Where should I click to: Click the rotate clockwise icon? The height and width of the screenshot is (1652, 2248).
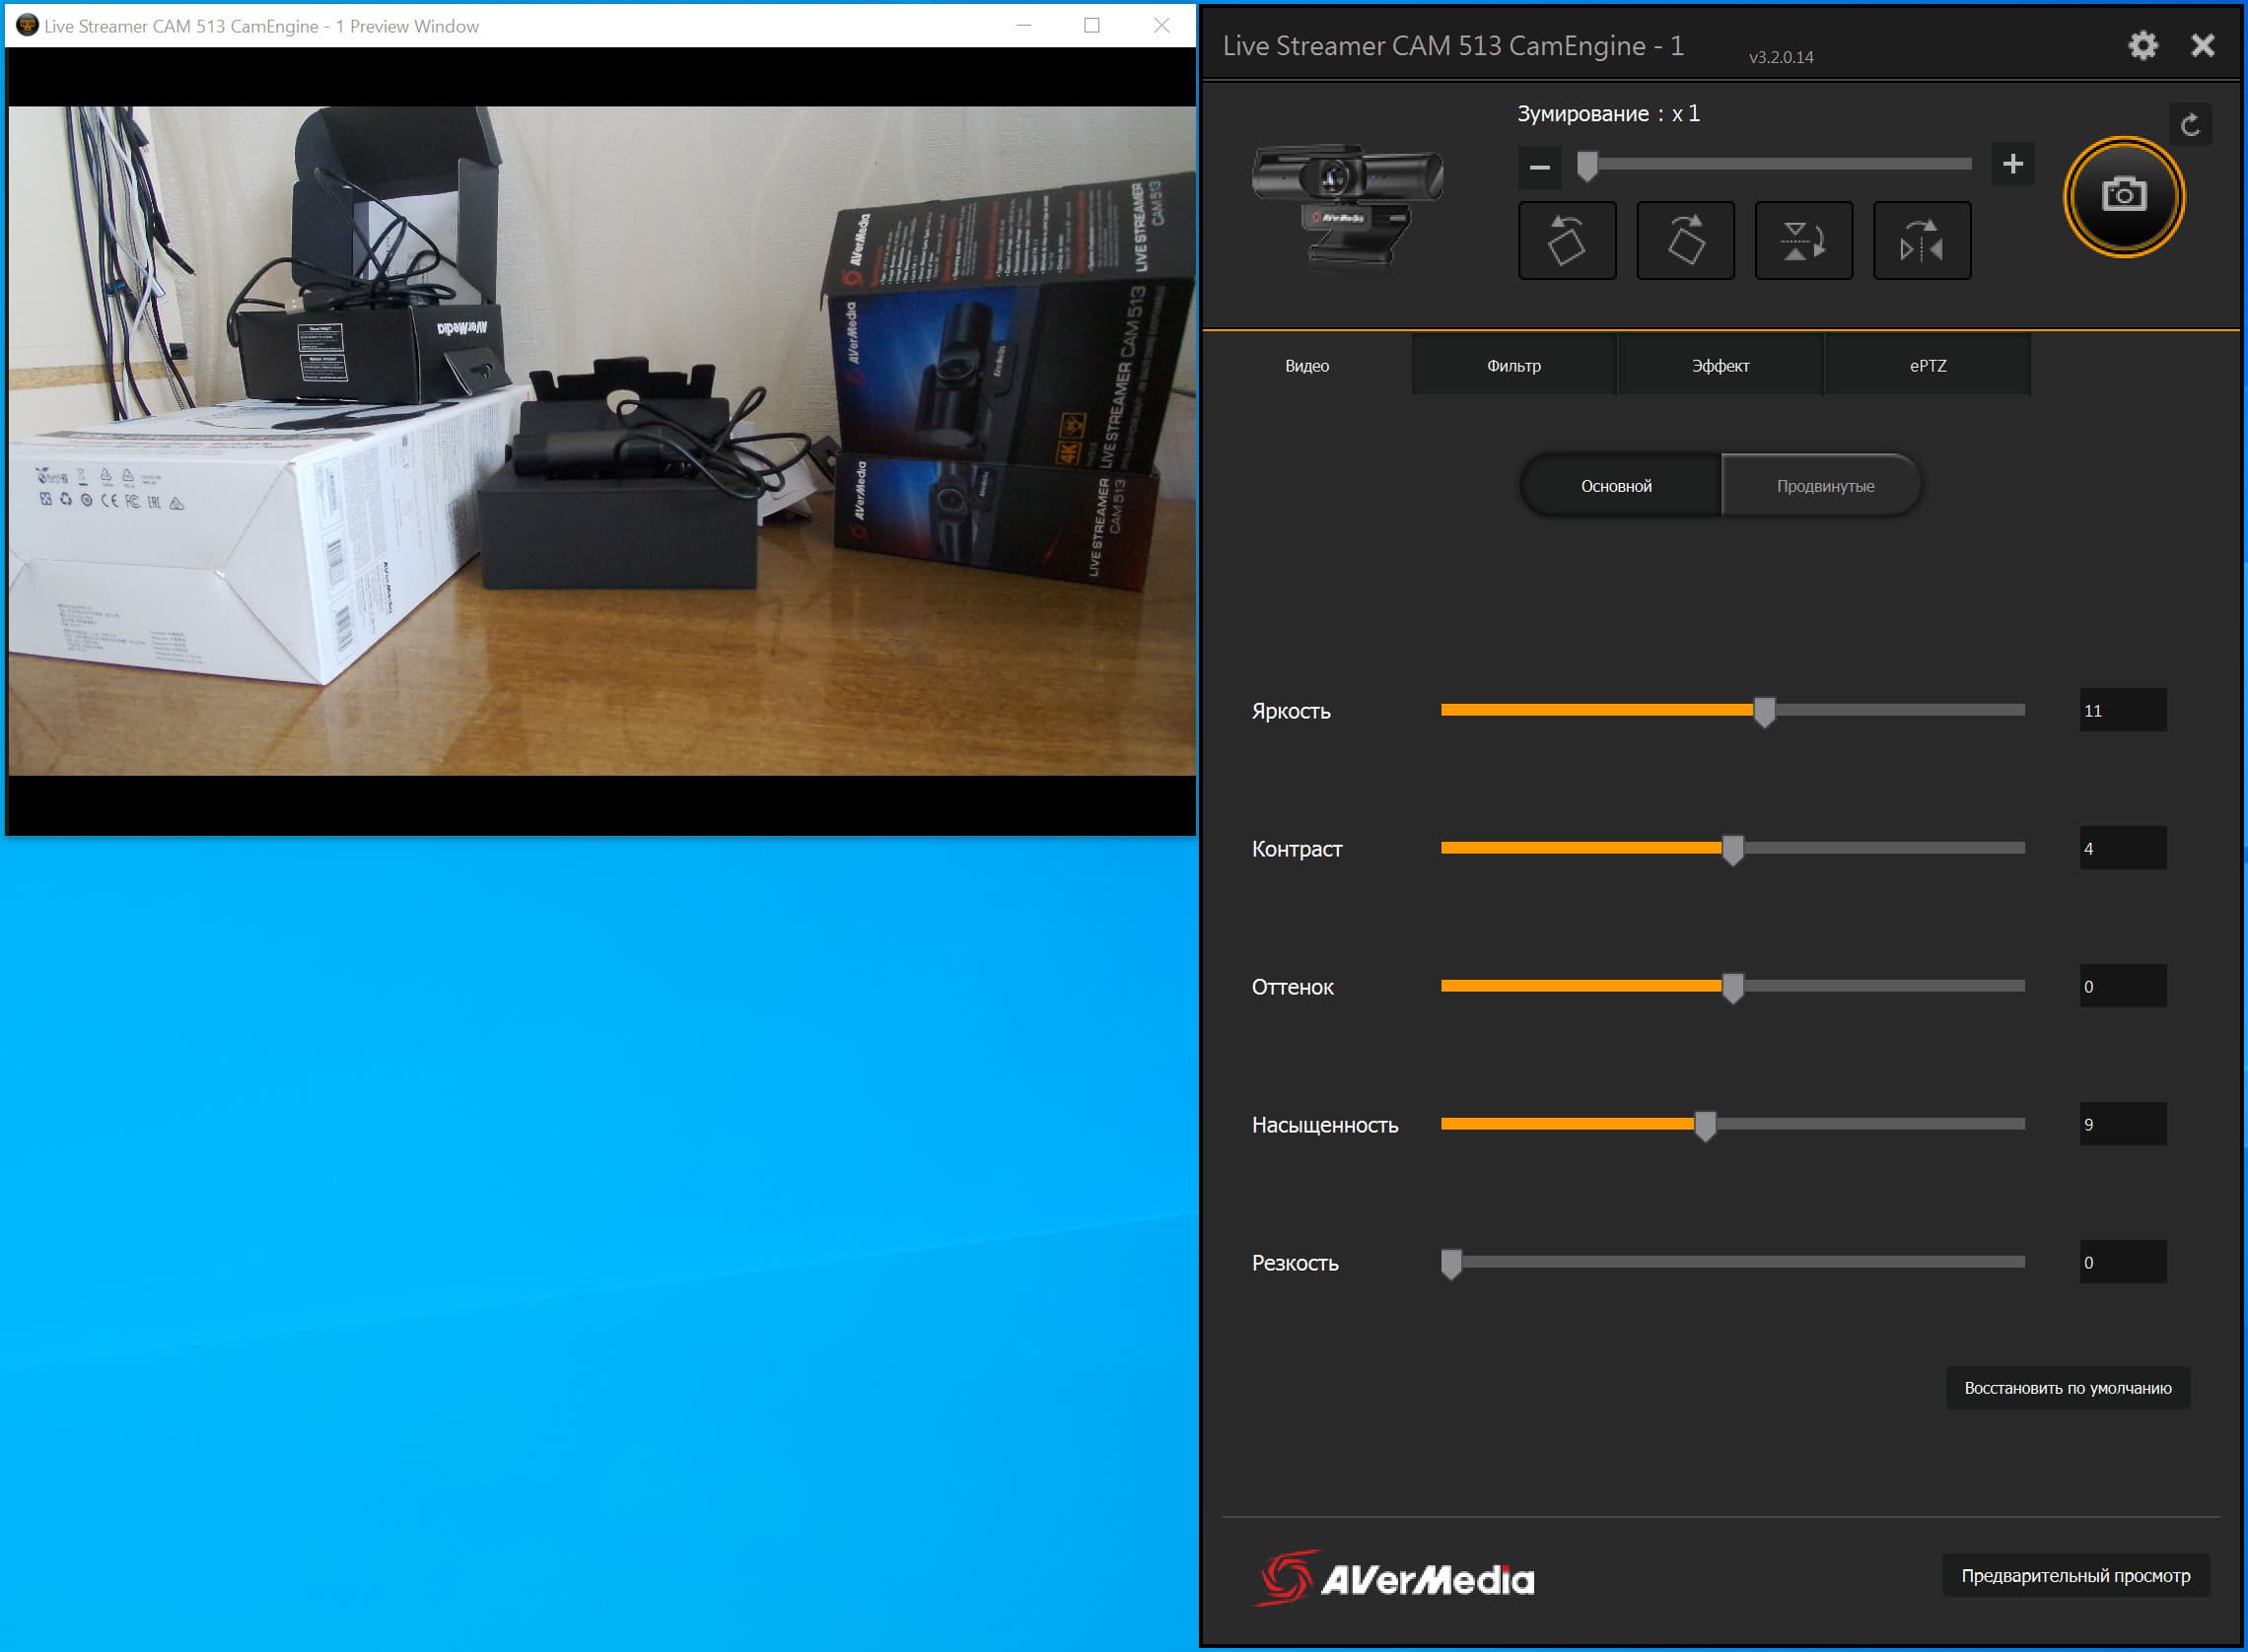pyautogui.click(x=1684, y=241)
